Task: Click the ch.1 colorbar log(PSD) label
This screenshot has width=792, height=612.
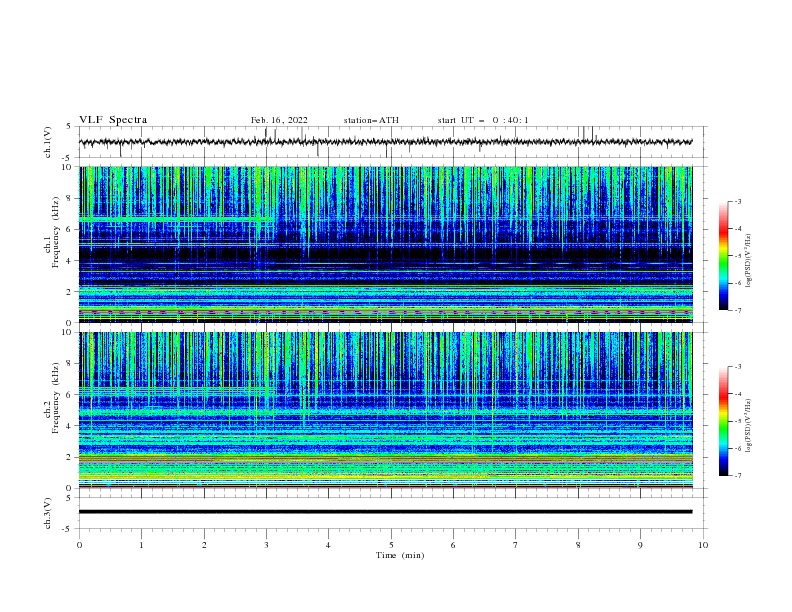Action: click(748, 261)
